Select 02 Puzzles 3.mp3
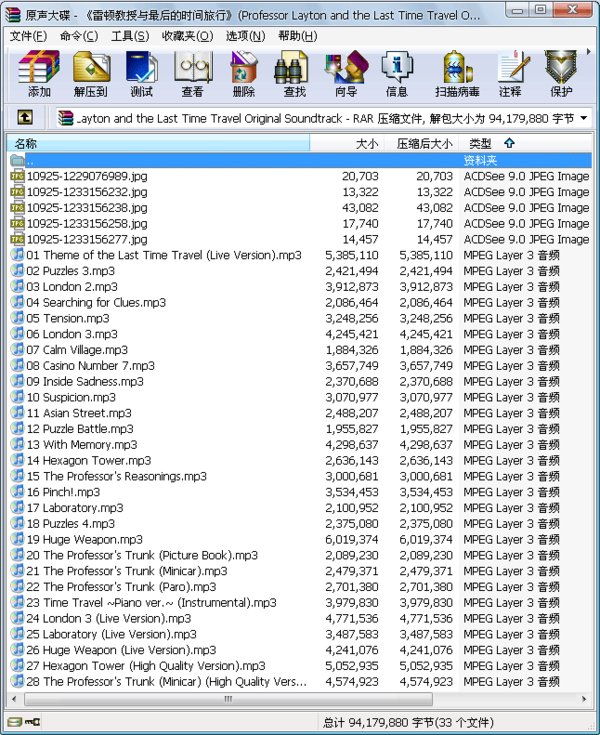 pyautogui.click(x=300, y=271)
